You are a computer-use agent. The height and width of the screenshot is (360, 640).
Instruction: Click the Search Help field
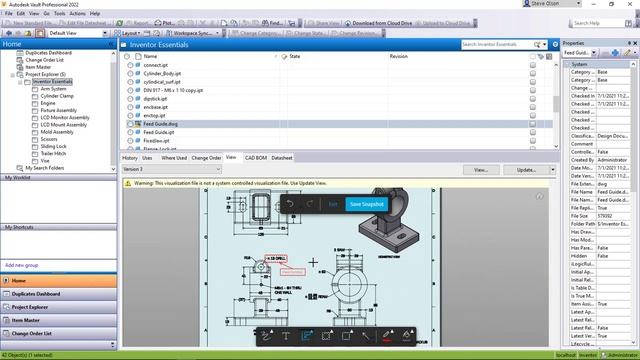[598, 23]
